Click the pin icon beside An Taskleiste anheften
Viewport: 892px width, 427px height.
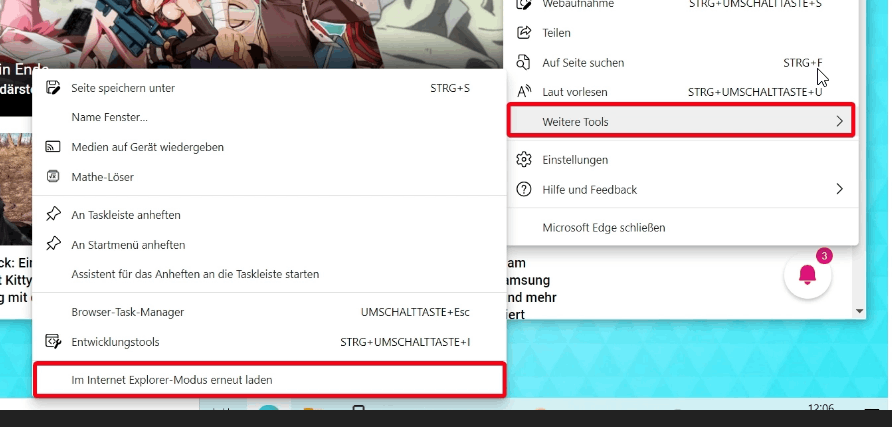[x=53, y=214]
